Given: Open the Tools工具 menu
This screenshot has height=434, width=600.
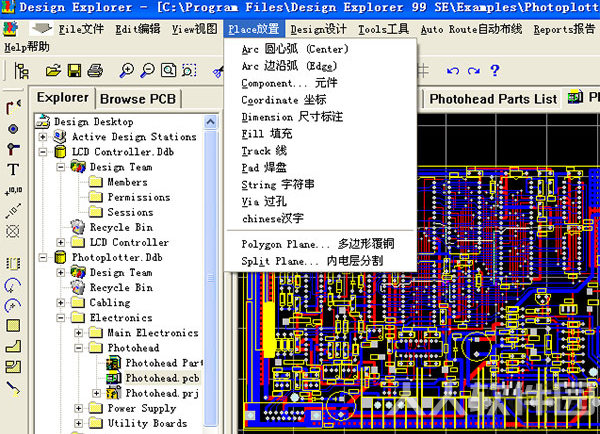Looking at the screenshot, I should pos(383,29).
